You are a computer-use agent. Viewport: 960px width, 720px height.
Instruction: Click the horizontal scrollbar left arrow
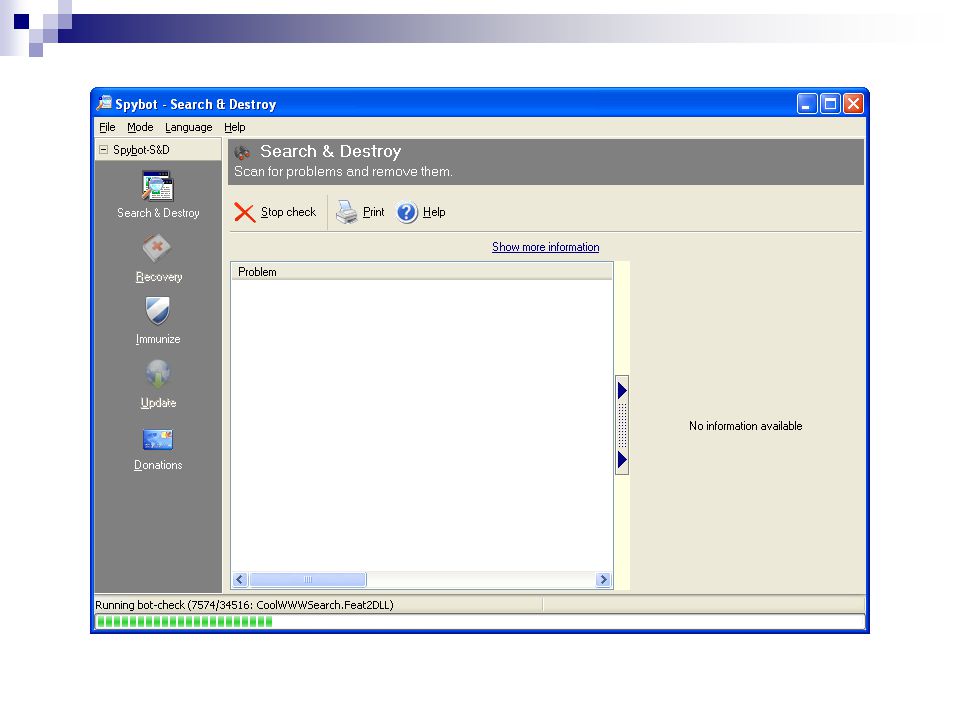point(240,579)
